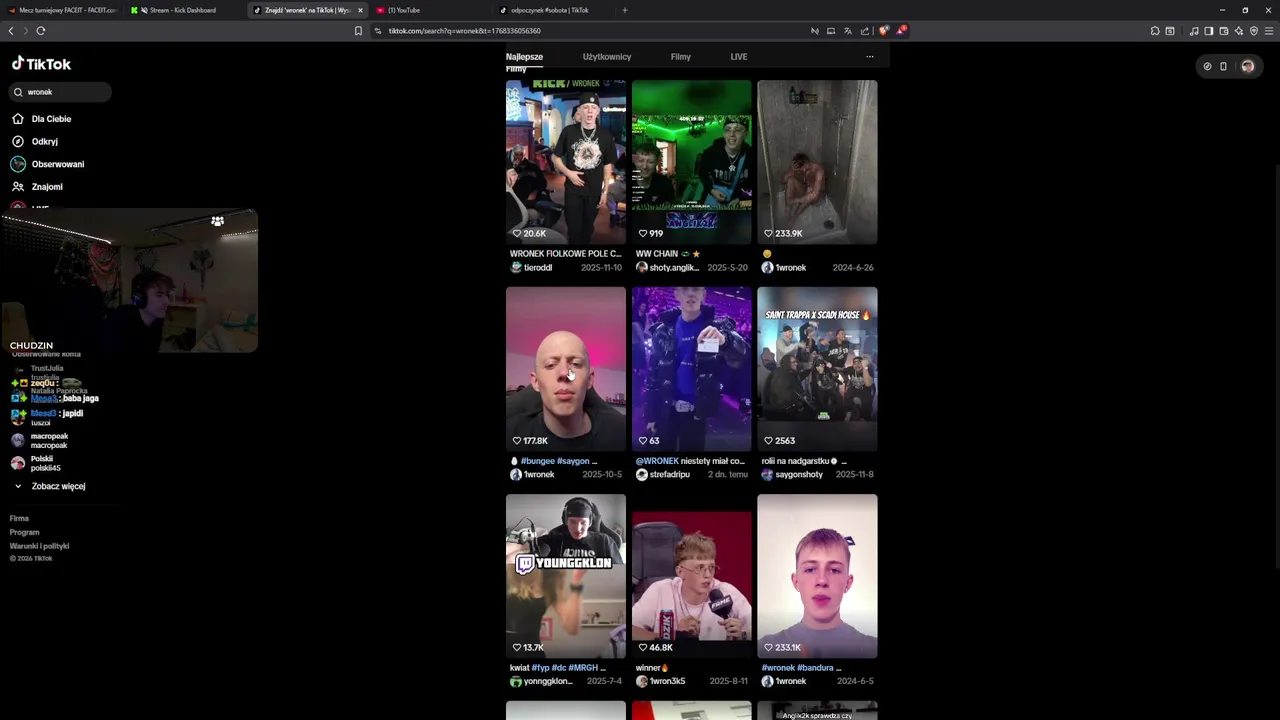Click the #bungee hashtag link
Screen dimensions: 1280x720
click(537, 461)
